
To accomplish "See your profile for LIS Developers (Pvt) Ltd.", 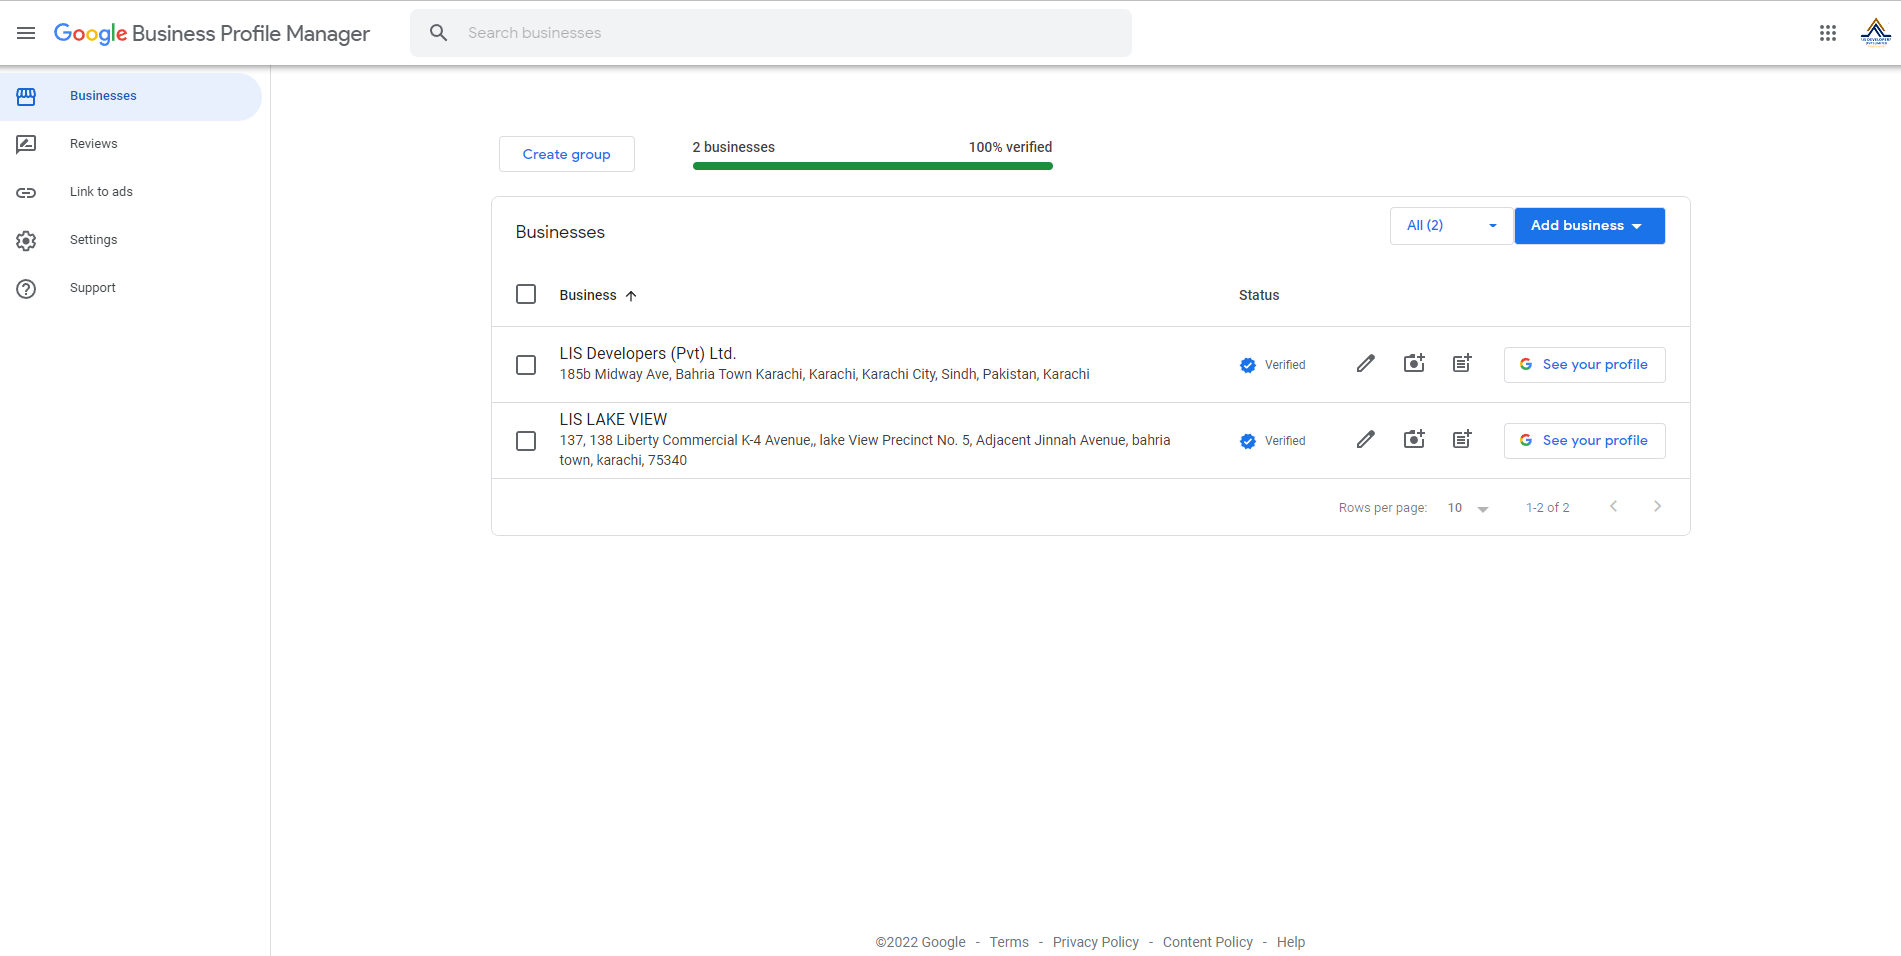I will point(1584,365).
